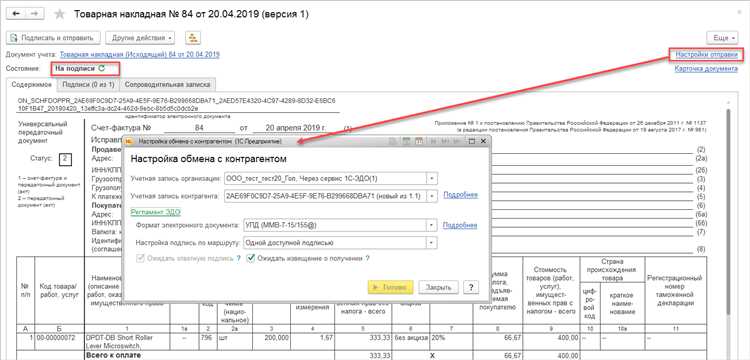Click the "УПД (ММВ-7-15/155@)" format field
Screen dimensions: 750x360
[x=335, y=225]
